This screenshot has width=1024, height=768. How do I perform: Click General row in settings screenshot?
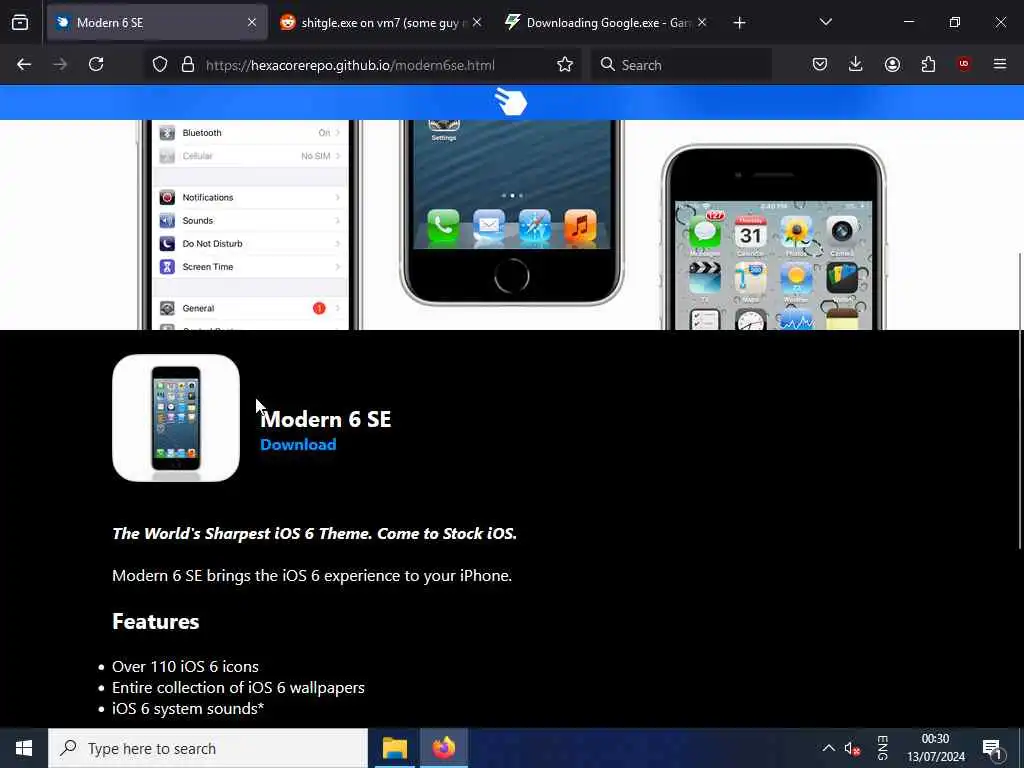[x=250, y=308]
